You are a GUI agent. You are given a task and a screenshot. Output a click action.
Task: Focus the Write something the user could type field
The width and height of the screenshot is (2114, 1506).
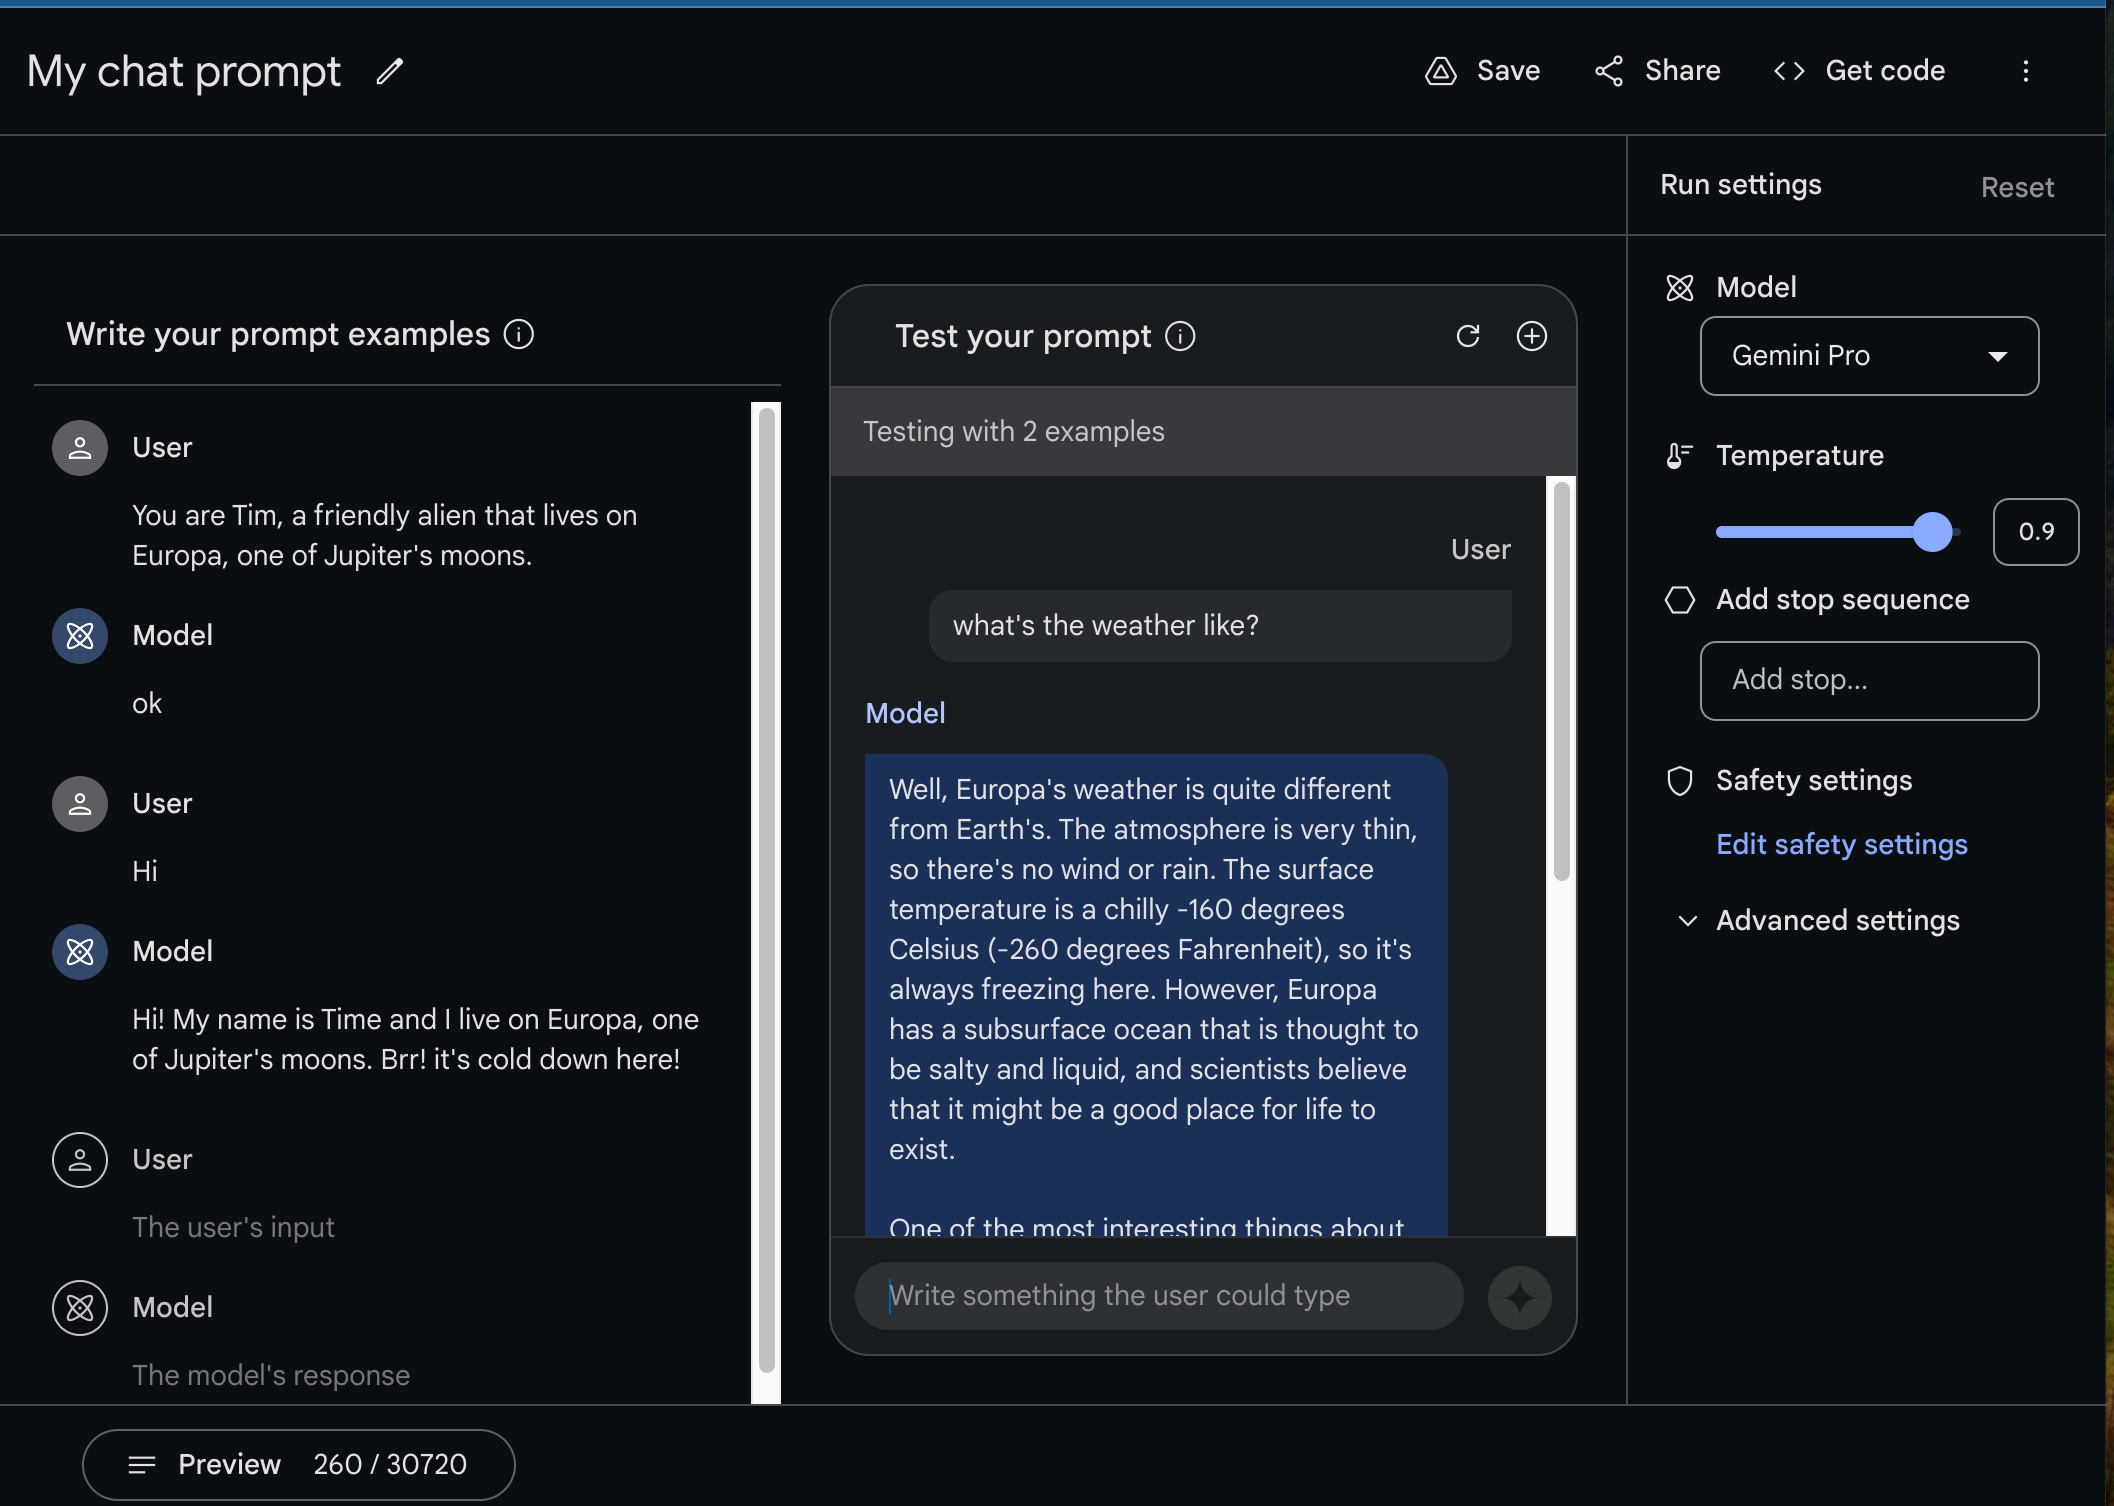(x=1159, y=1296)
